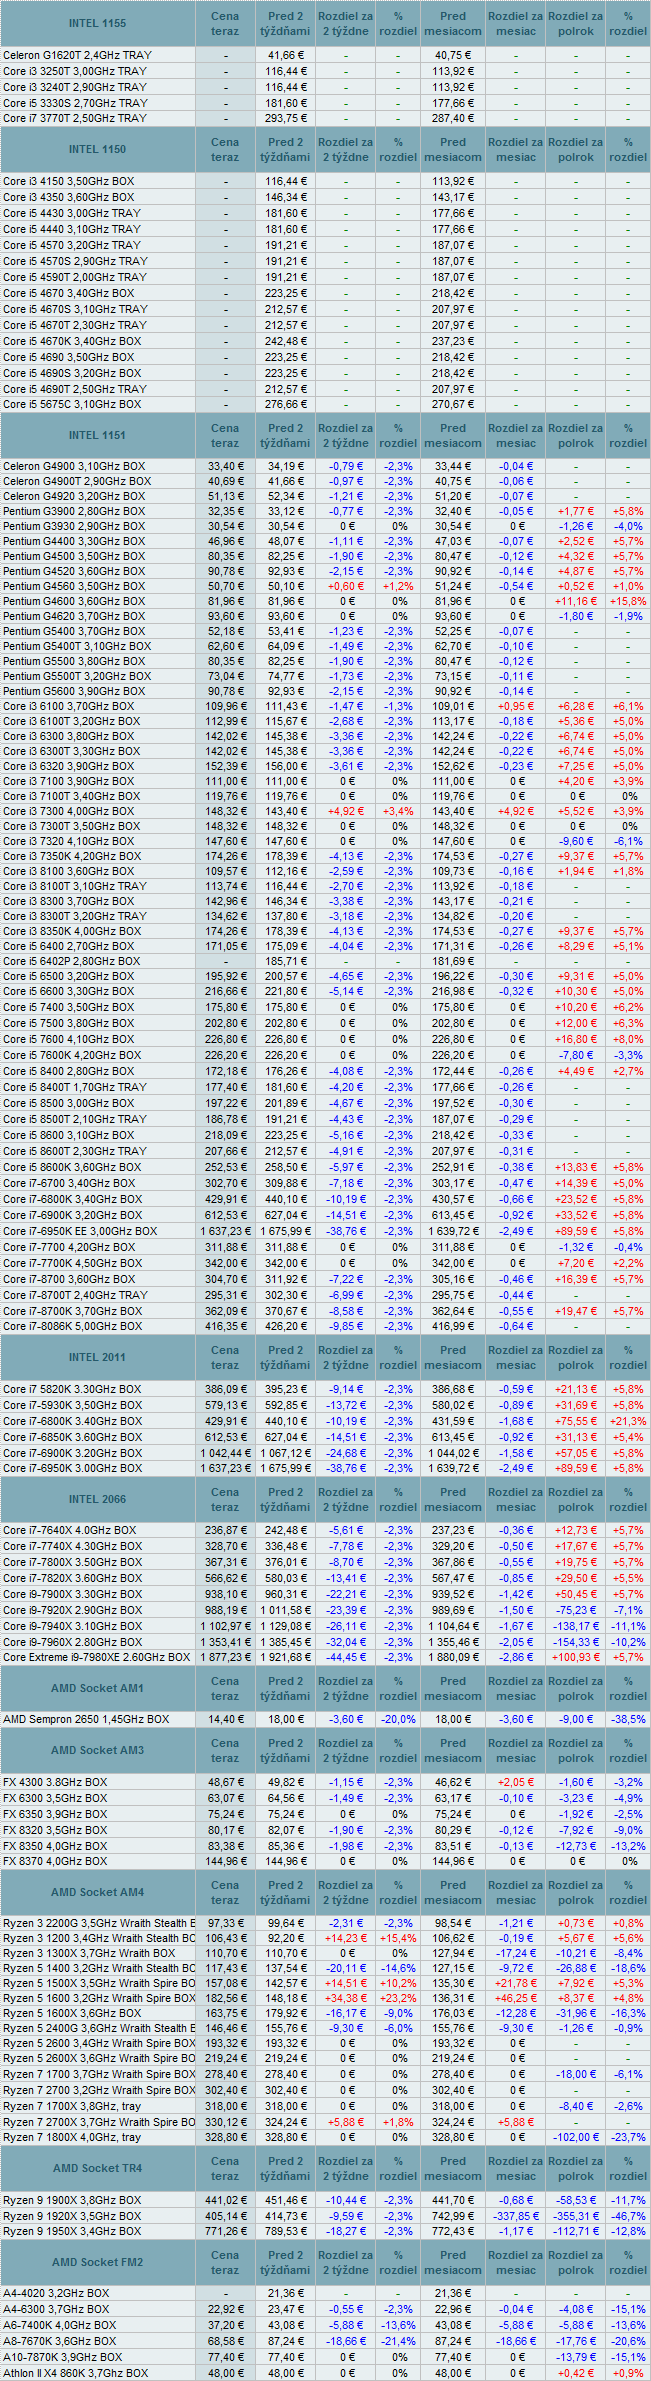Select Core Extreme i9-7980XE 2.60GHz BOX name
Viewport: 651px width, 2381px height.
click(x=97, y=1657)
